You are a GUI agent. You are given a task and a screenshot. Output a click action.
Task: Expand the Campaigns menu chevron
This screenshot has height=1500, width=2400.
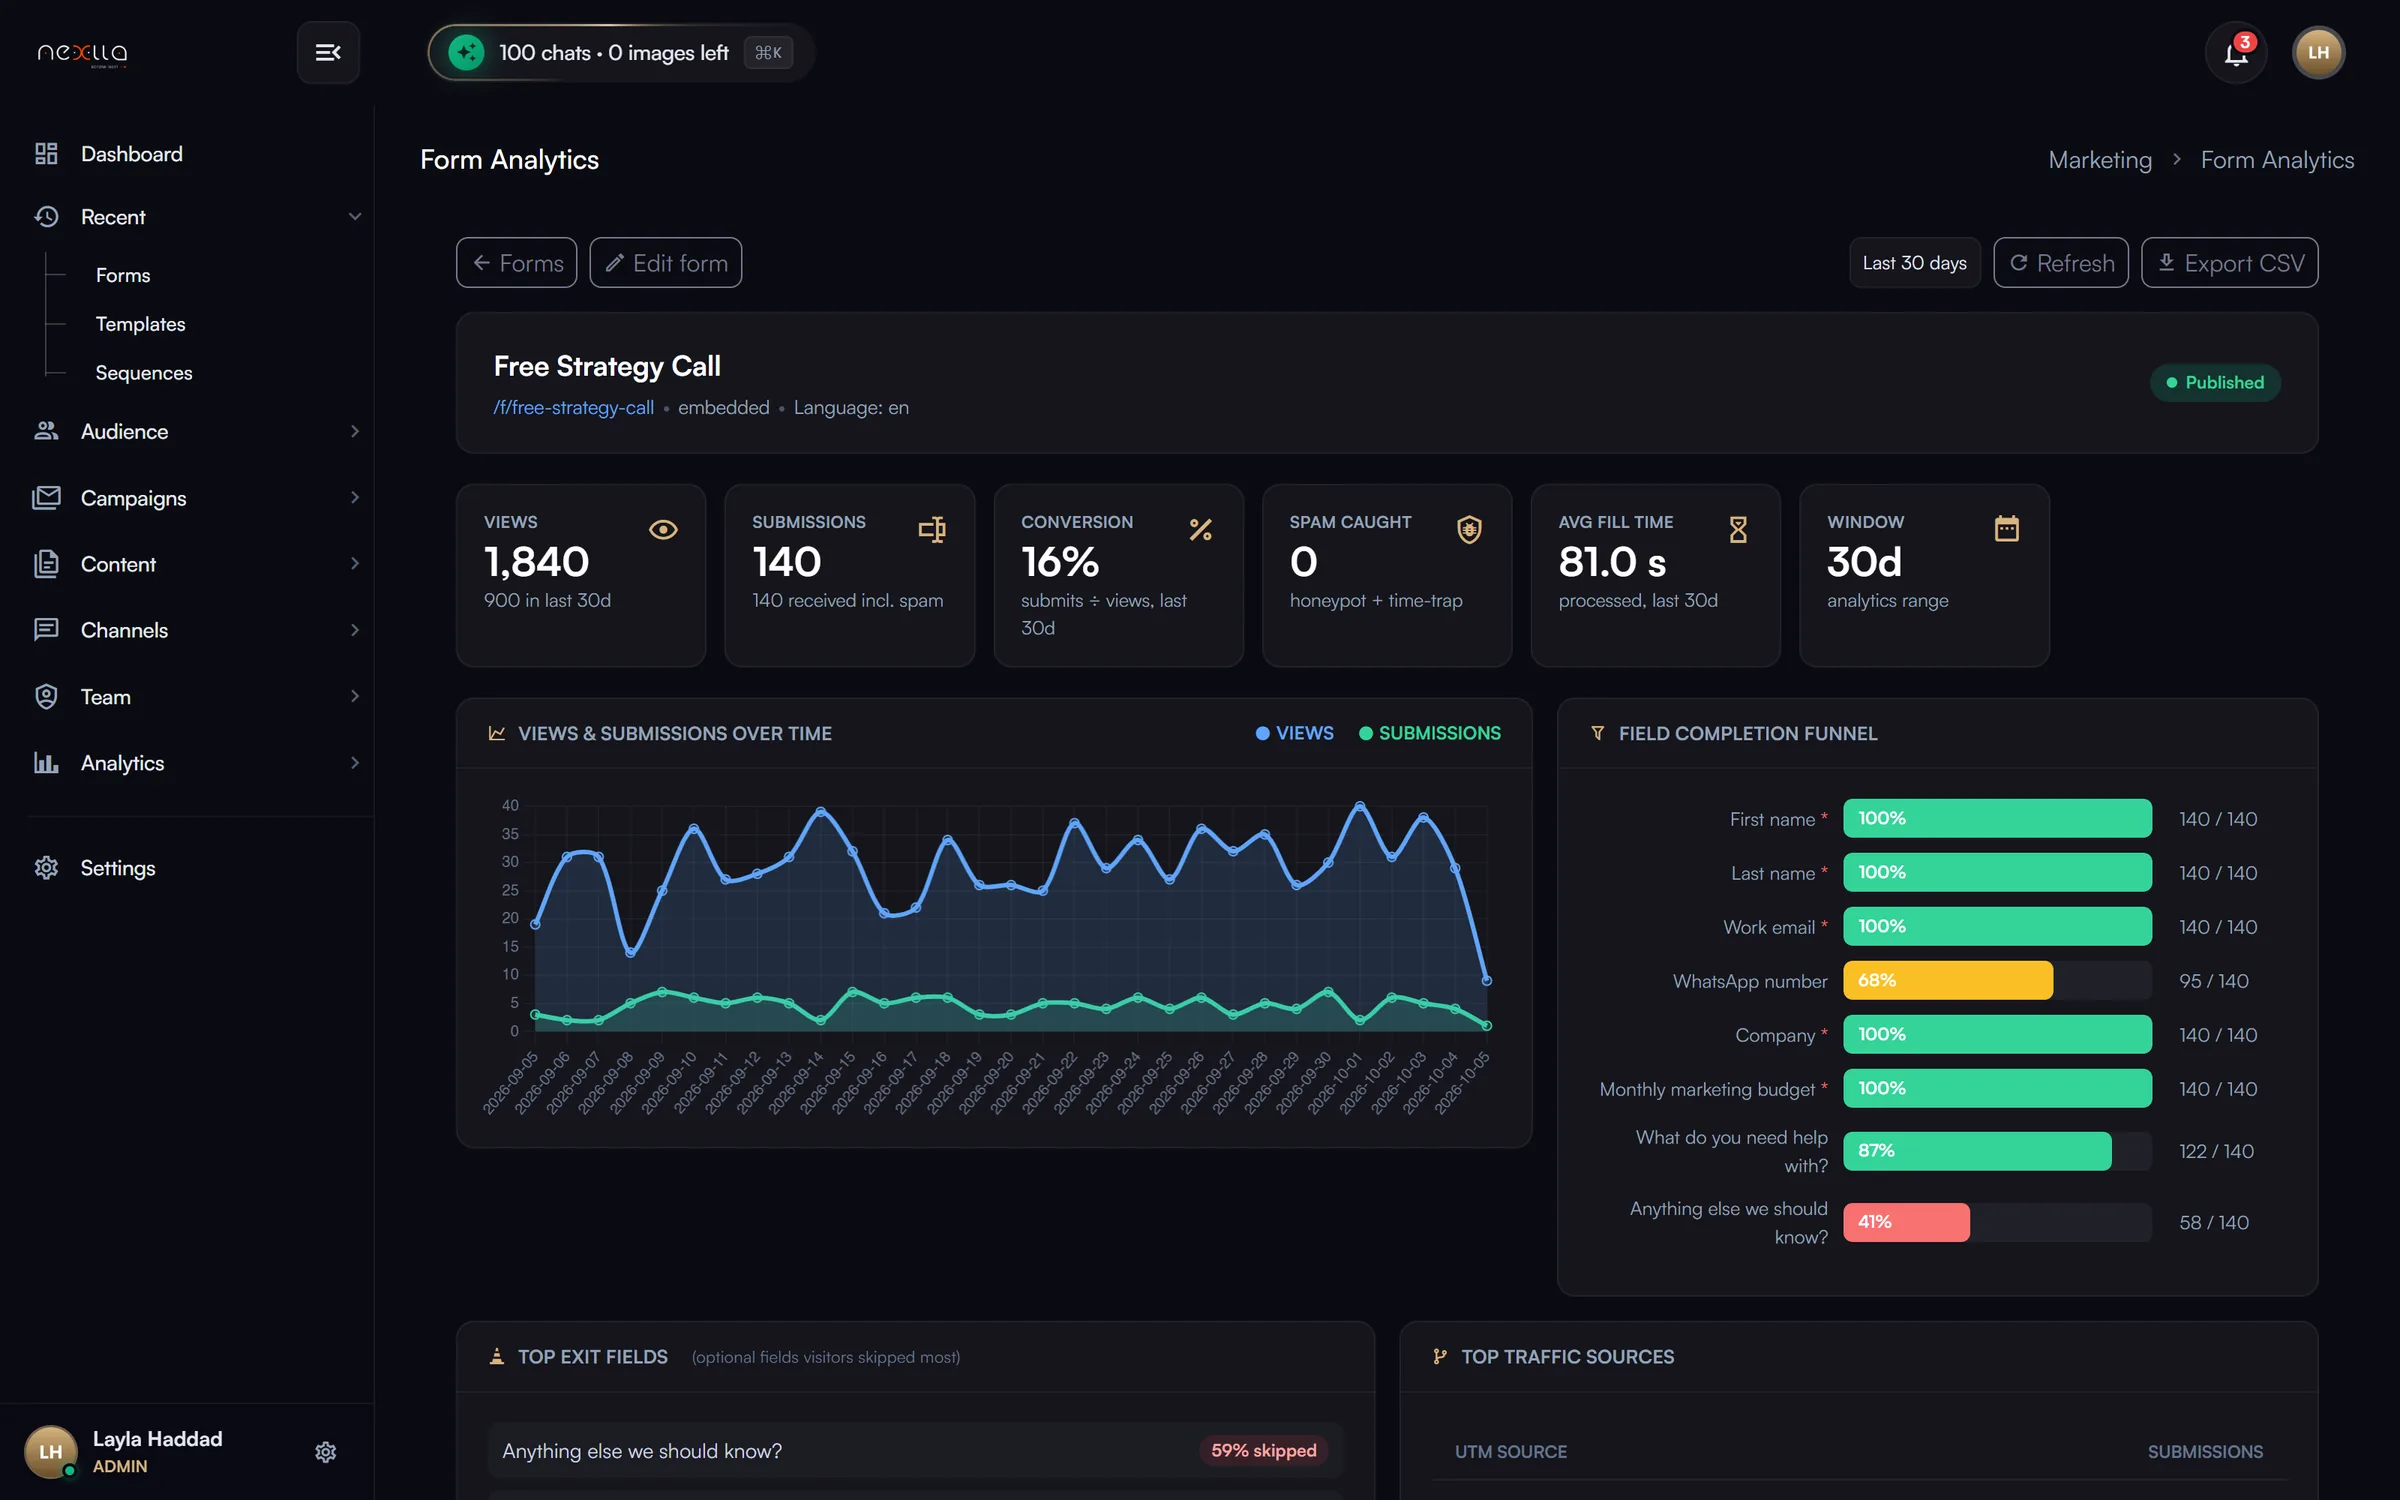click(x=354, y=497)
